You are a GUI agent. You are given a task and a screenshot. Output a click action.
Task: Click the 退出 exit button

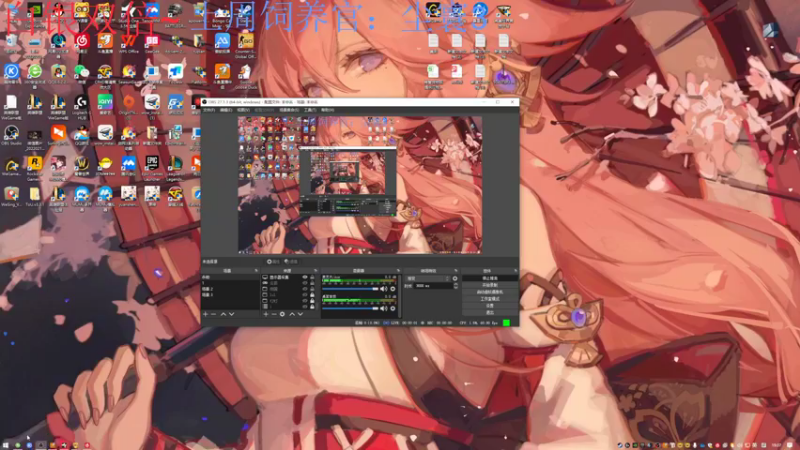click(490, 312)
